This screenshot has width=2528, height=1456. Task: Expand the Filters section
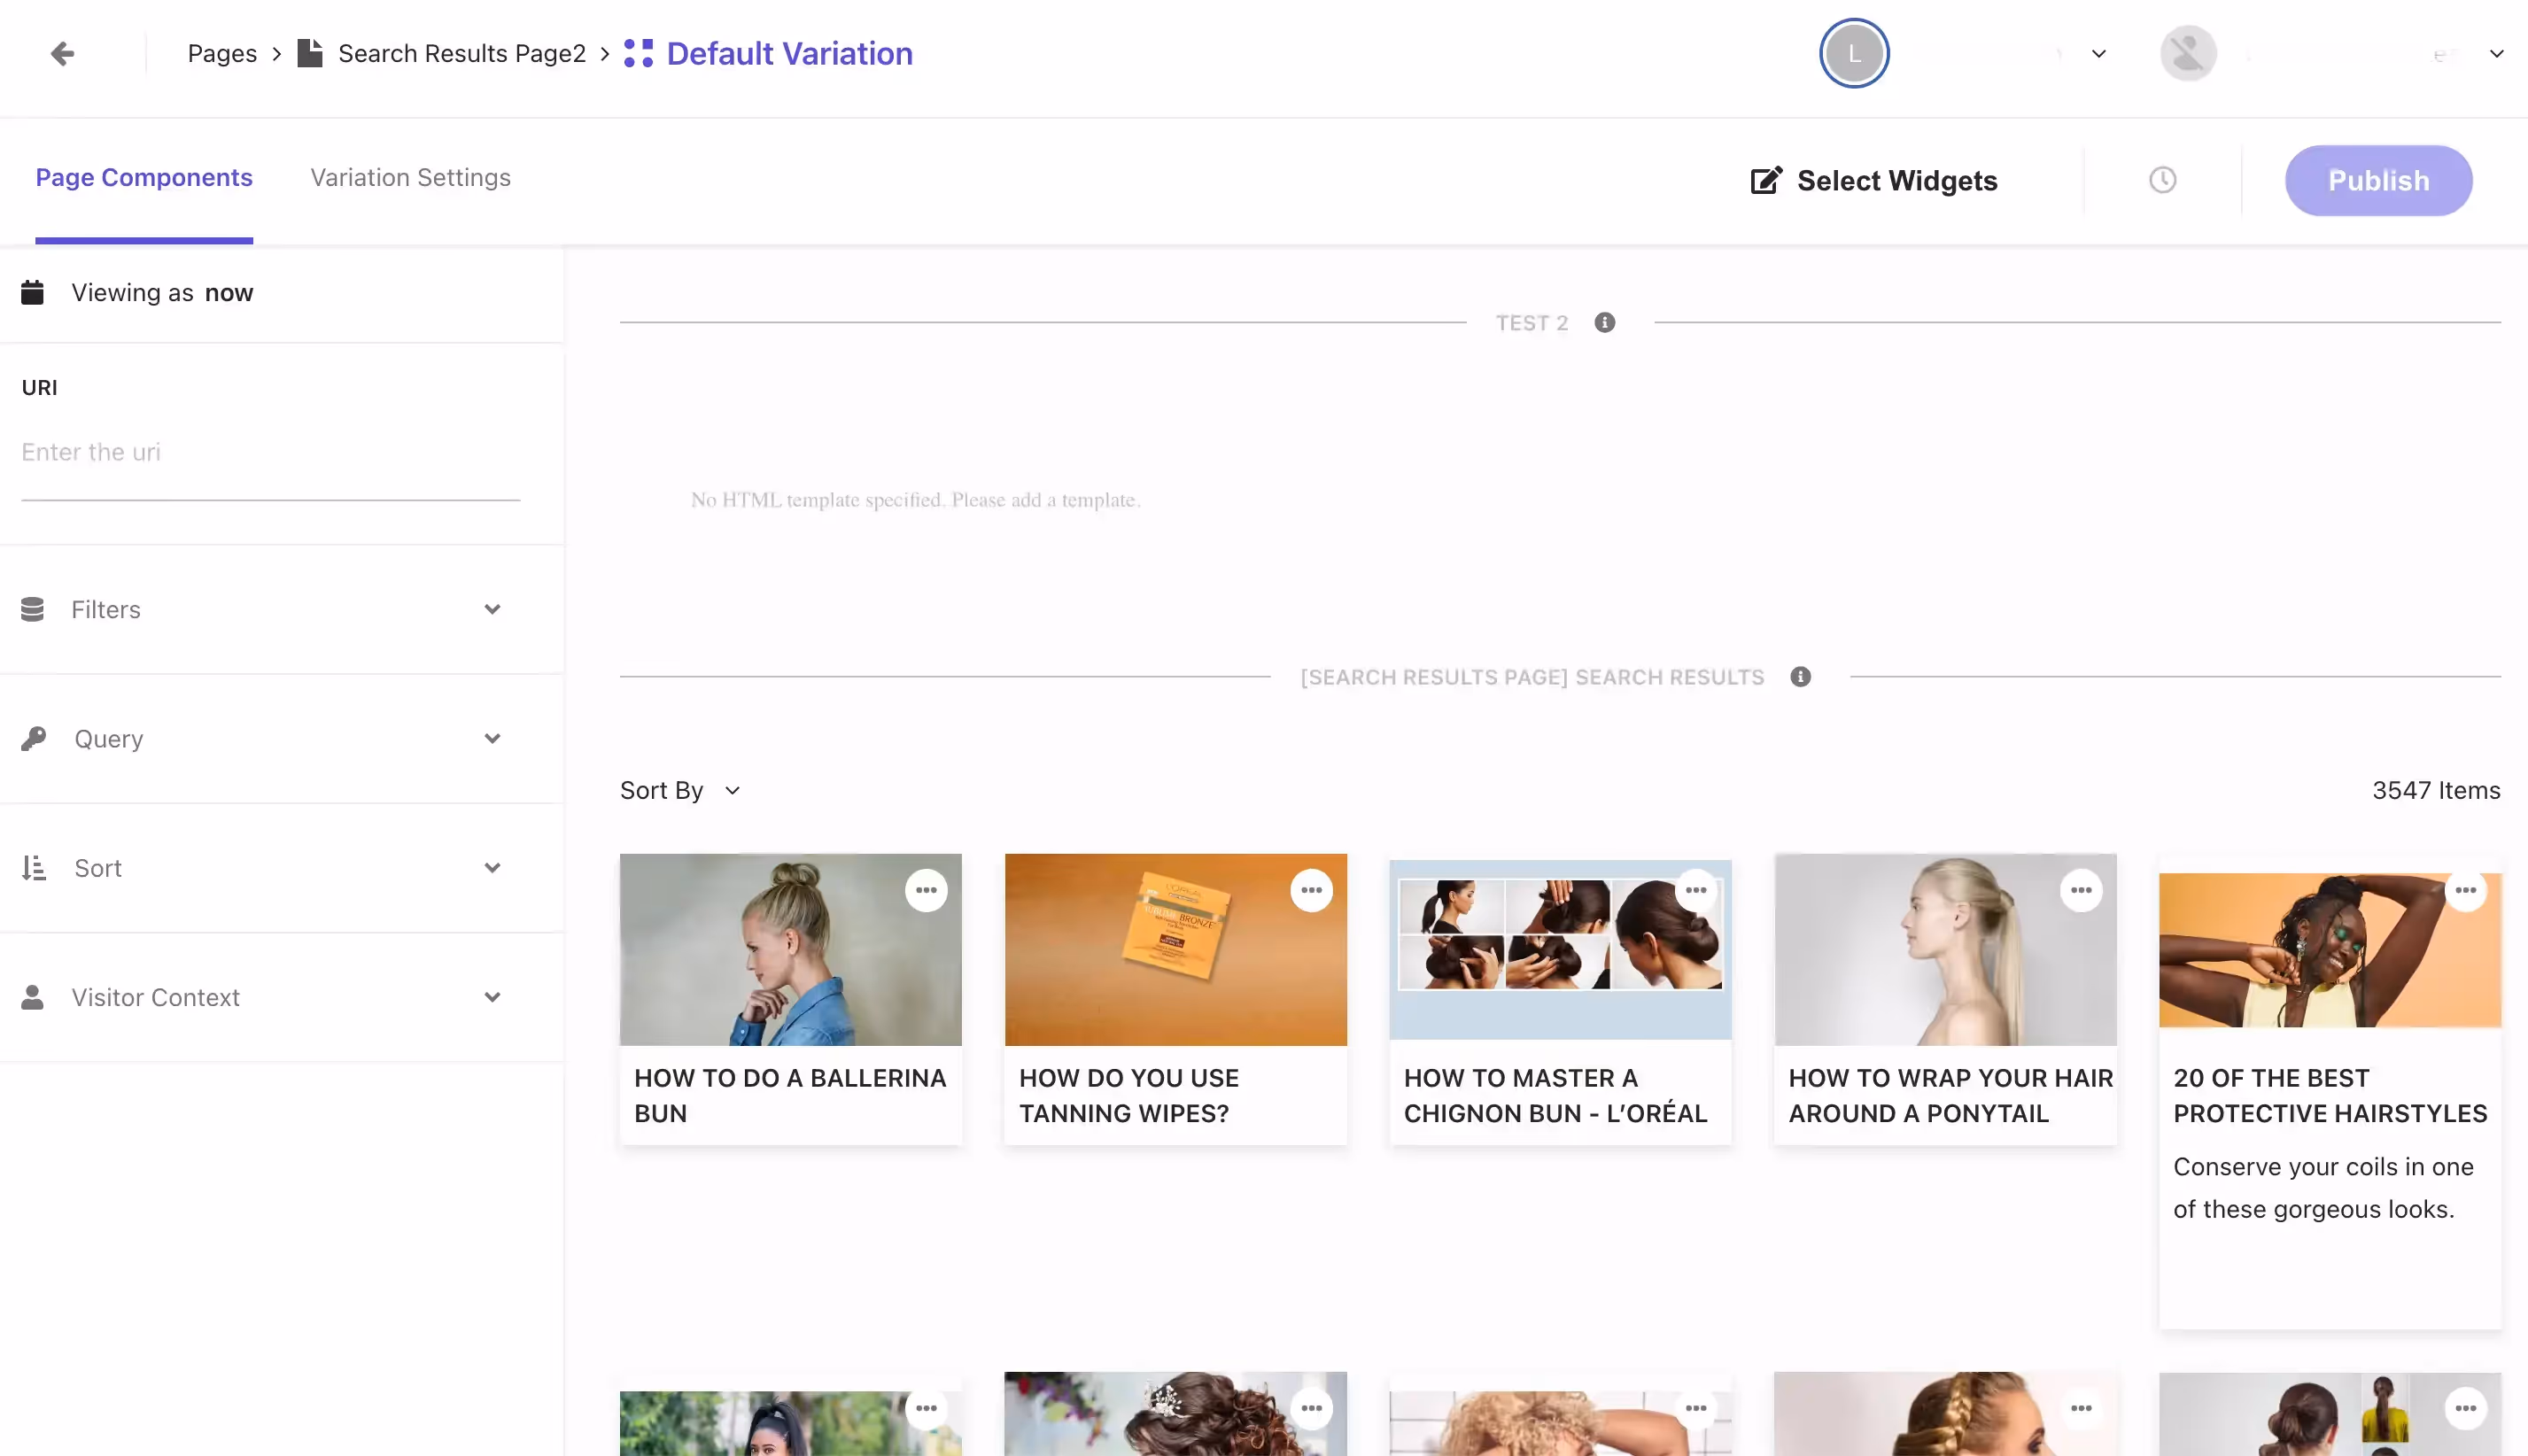pos(492,609)
